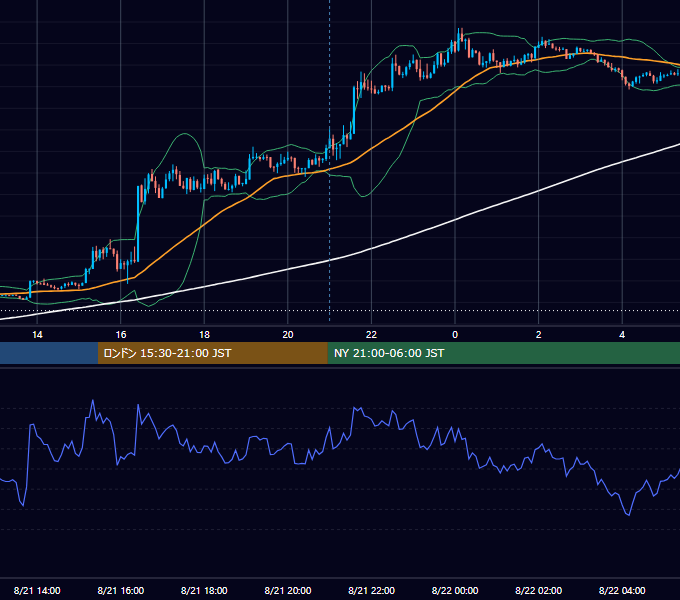Click the hour label 4 on time axis
680x600 pixels.
tap(622, 335)
